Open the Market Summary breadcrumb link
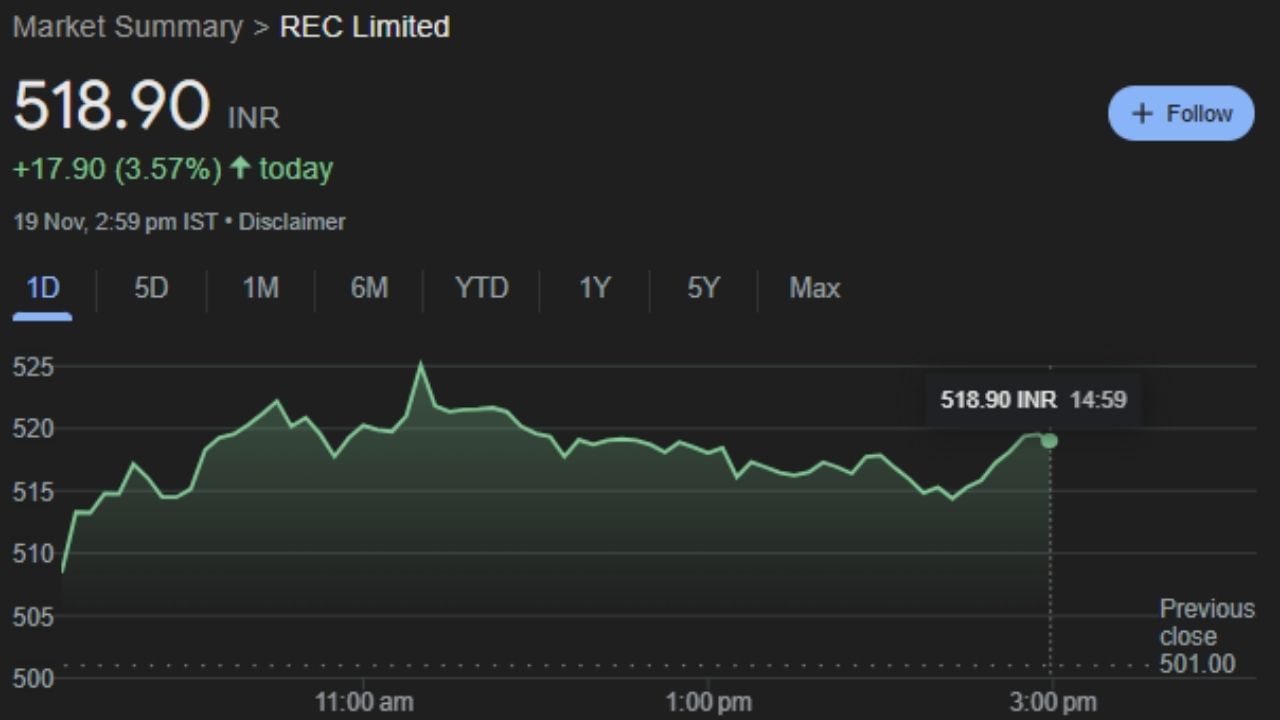This screenshot has width=1280, height=720. (127, 27)
